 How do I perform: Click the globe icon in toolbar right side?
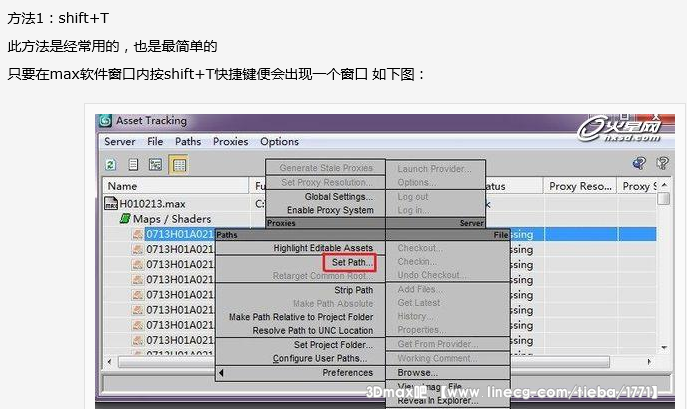(x=639, y=164)
